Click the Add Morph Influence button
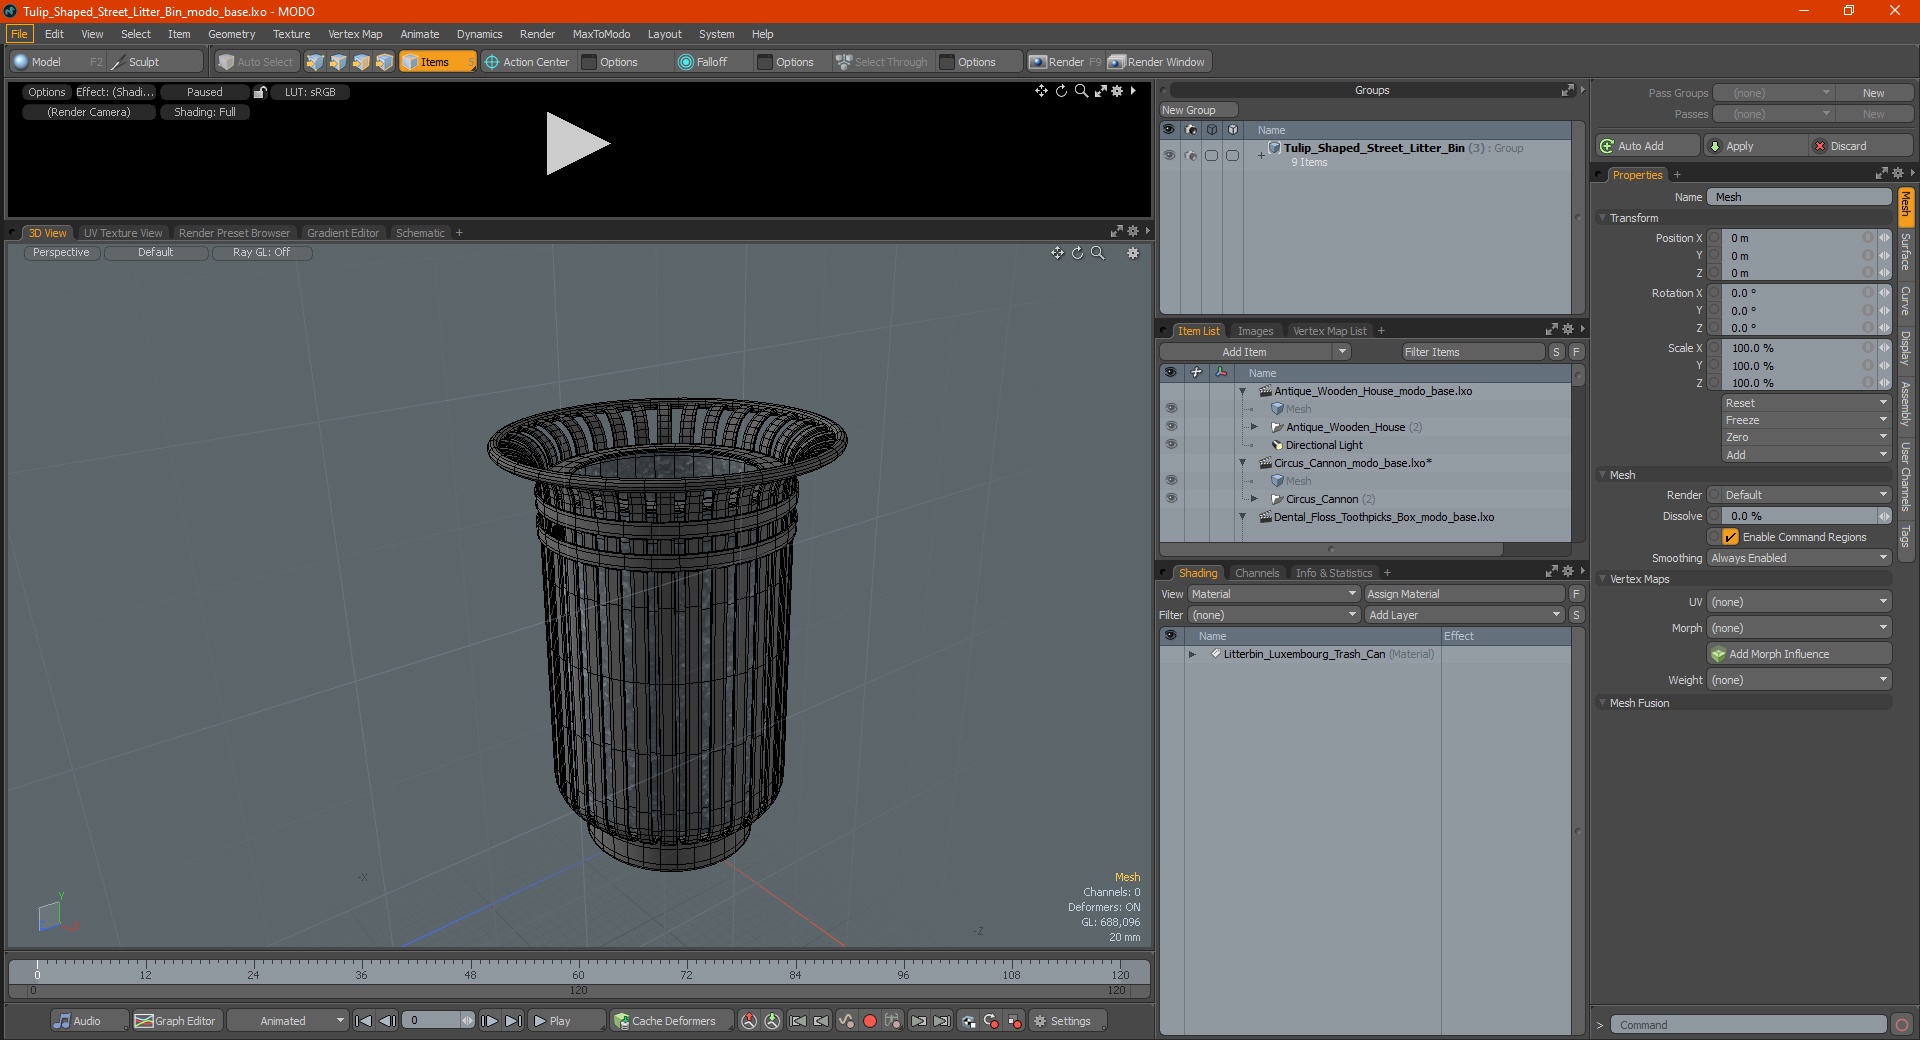Image resolution: width=1920 pixels, height=1040 pixels. [1799, 654]
